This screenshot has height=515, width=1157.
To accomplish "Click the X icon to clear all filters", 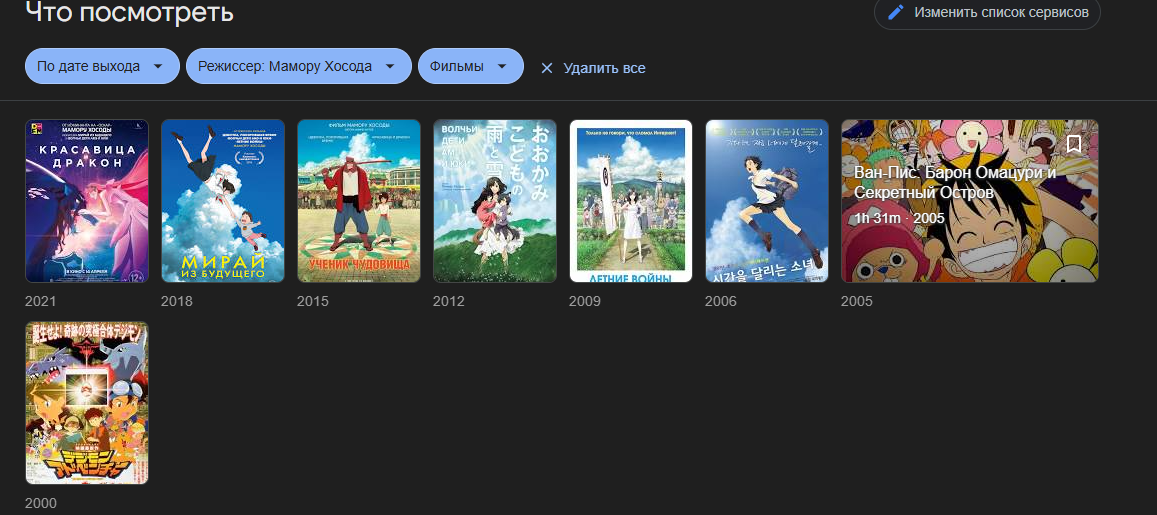I will click(547, 68).
